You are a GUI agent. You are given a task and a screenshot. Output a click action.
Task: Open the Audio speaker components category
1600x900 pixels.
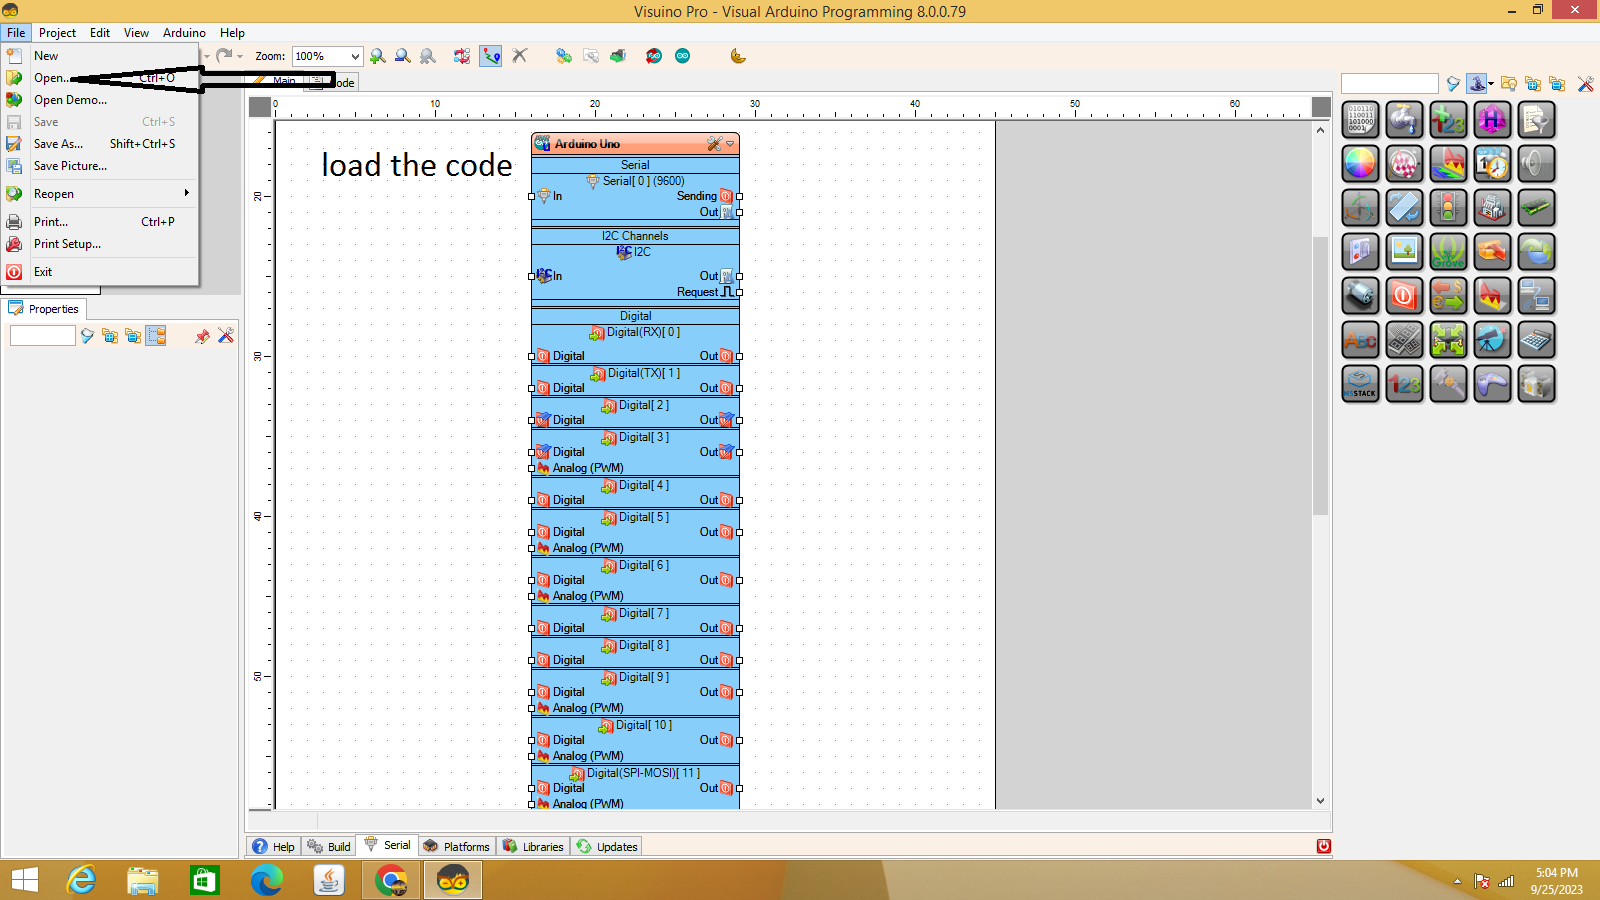click(1536, 164)
